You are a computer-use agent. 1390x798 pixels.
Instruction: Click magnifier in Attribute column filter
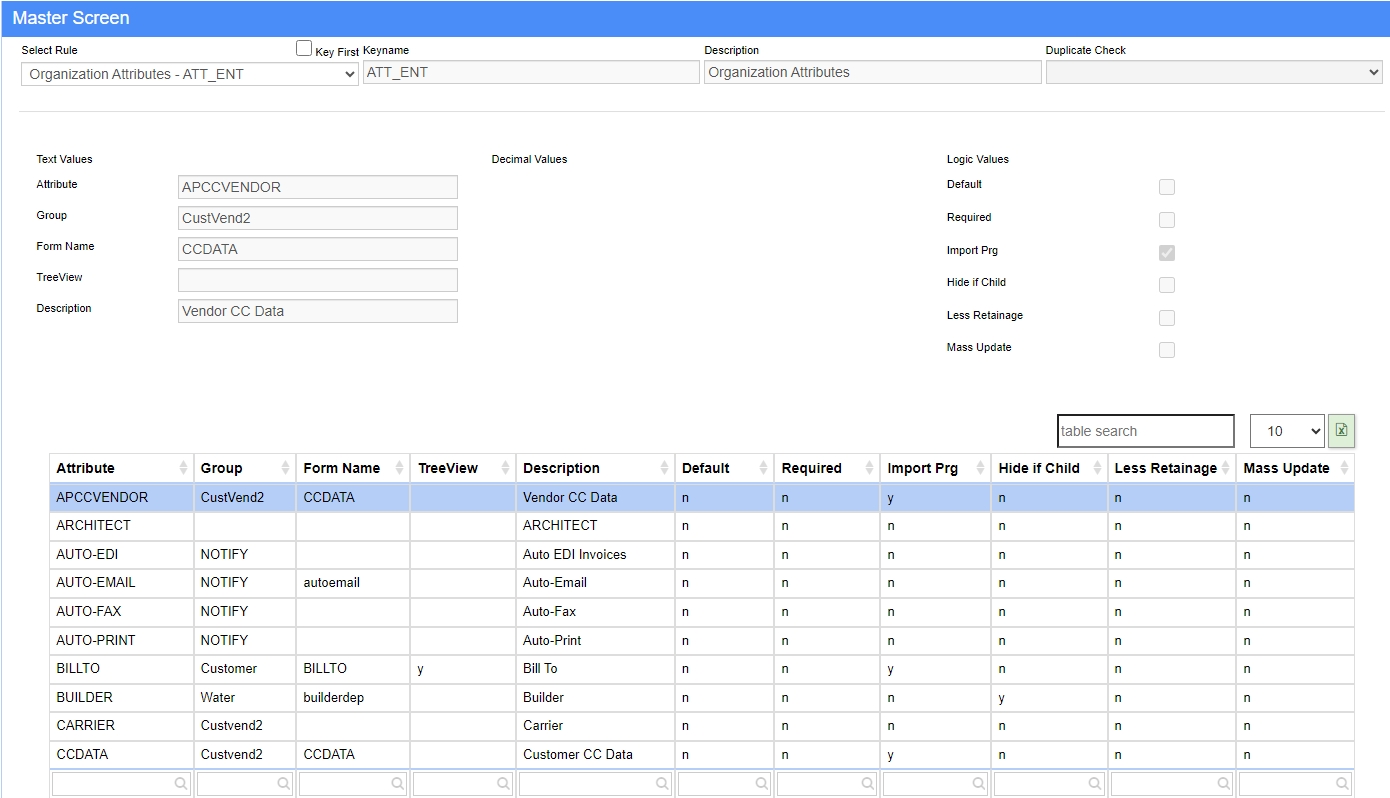(x=181, y=784)
